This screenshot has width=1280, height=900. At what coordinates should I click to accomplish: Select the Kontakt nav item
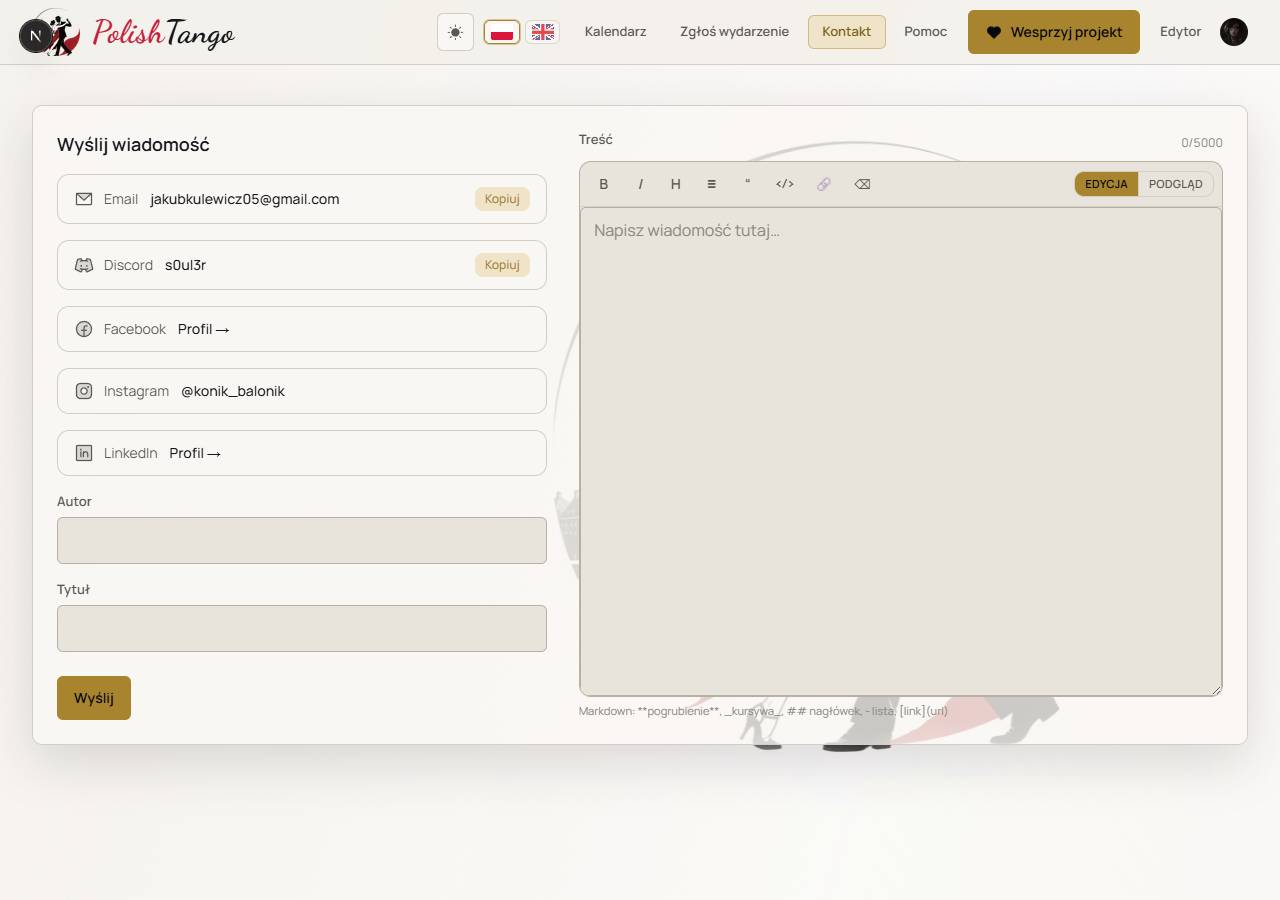click(x=847, y=32)
